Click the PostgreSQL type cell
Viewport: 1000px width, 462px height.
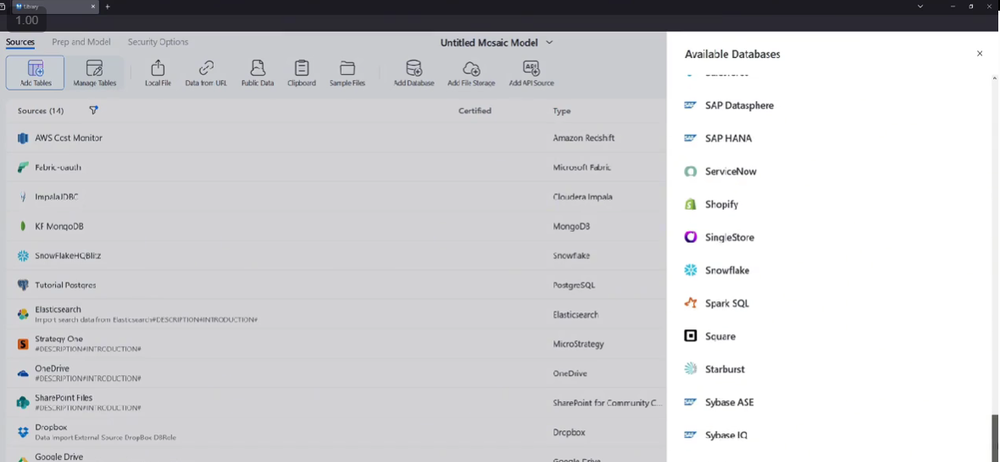tap(573, 285)
